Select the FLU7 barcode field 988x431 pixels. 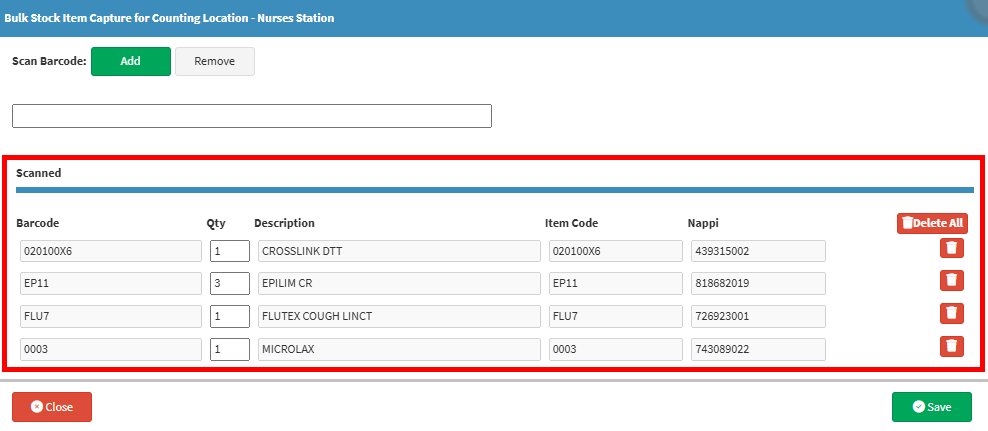coord(111,316)
